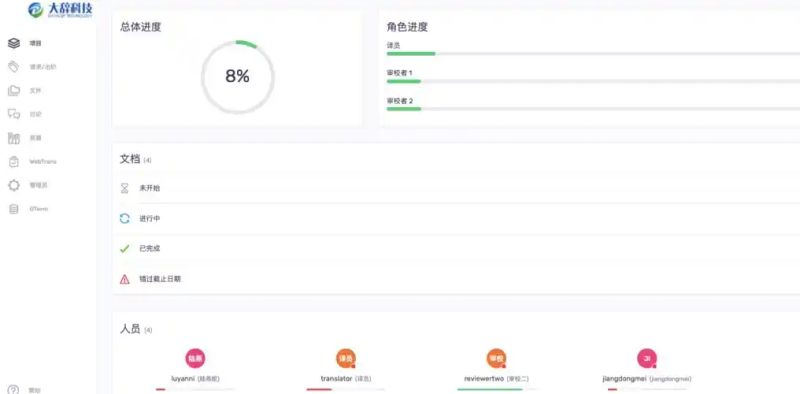
Task: Open the 进行中 documents row
Action: tap(456, 218)
